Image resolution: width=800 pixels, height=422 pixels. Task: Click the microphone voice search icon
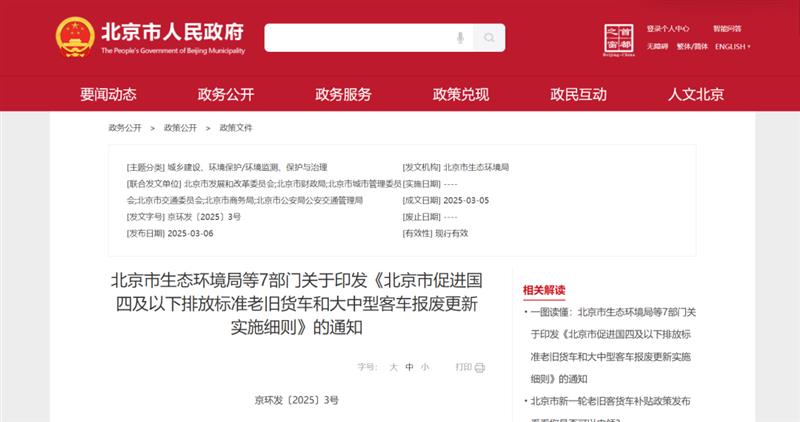pyautogui.click(x=460, y=38)
